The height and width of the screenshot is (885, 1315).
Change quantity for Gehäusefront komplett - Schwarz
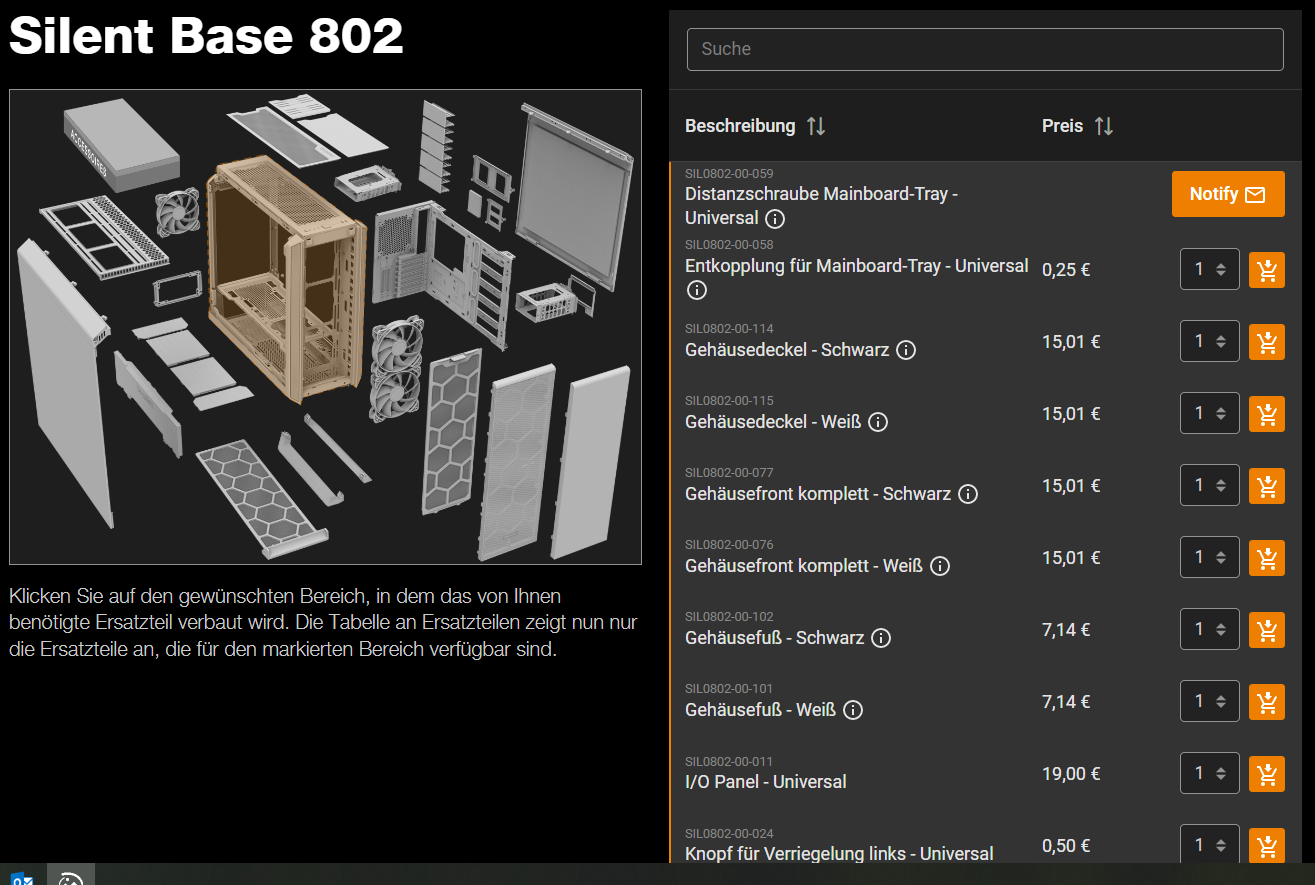1210,485
